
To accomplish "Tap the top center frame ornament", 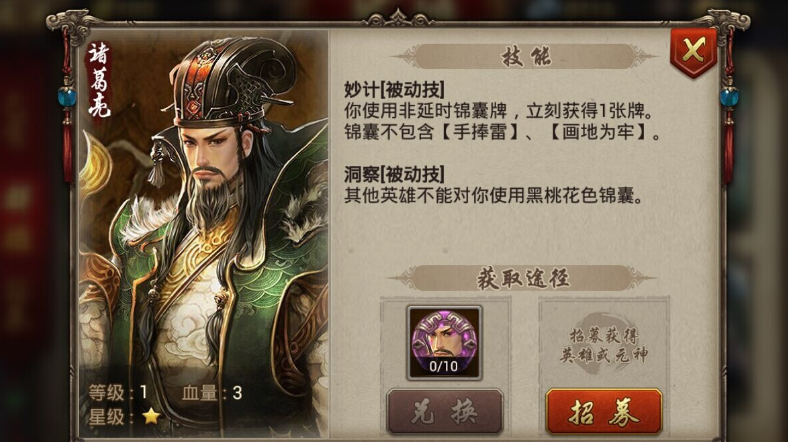I will (398, 19).
